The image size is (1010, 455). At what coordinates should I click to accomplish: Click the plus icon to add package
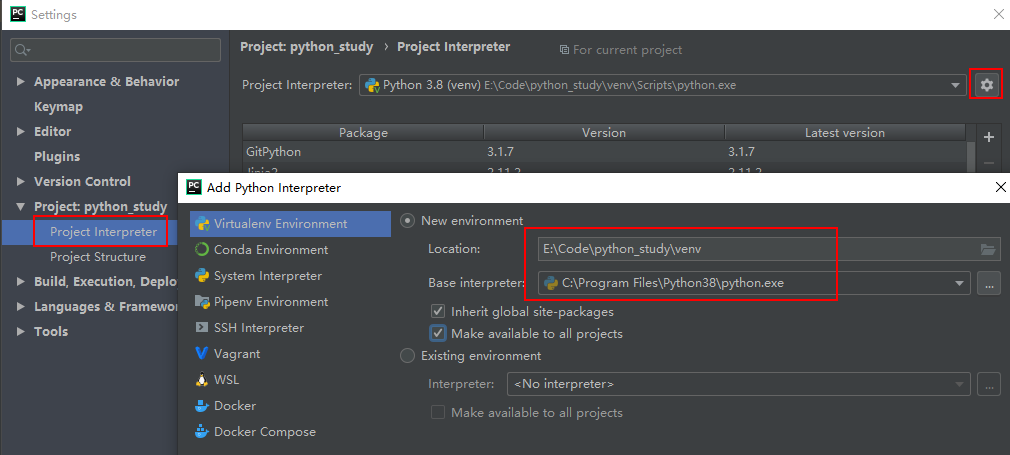coord(989,137)
